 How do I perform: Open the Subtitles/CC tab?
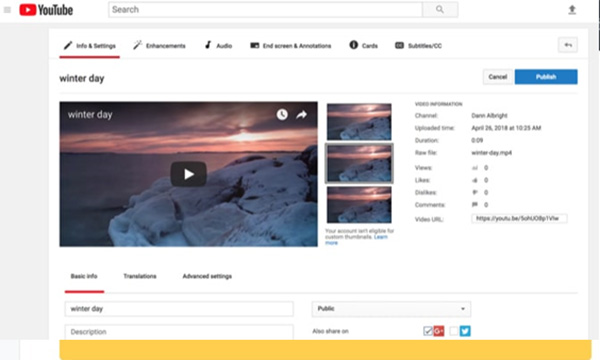tap(419, 46)
